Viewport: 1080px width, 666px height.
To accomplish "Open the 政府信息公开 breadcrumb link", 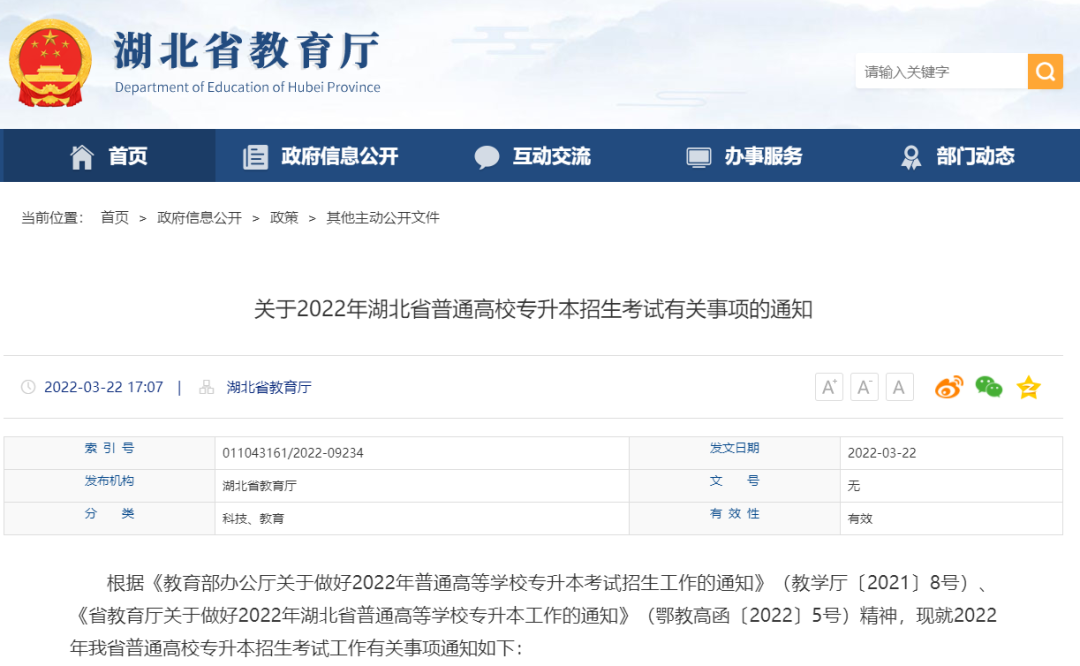I will pyautogui.click(x=200, y=216).
